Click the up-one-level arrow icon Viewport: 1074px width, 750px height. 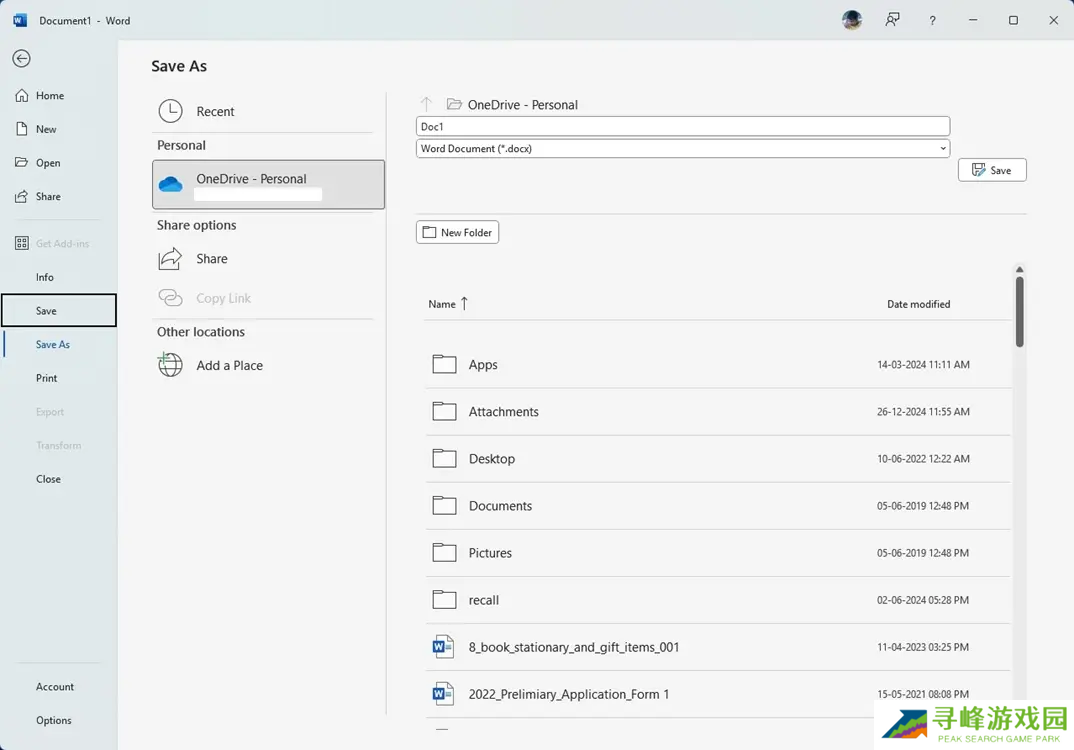click(x=426, y=104)
